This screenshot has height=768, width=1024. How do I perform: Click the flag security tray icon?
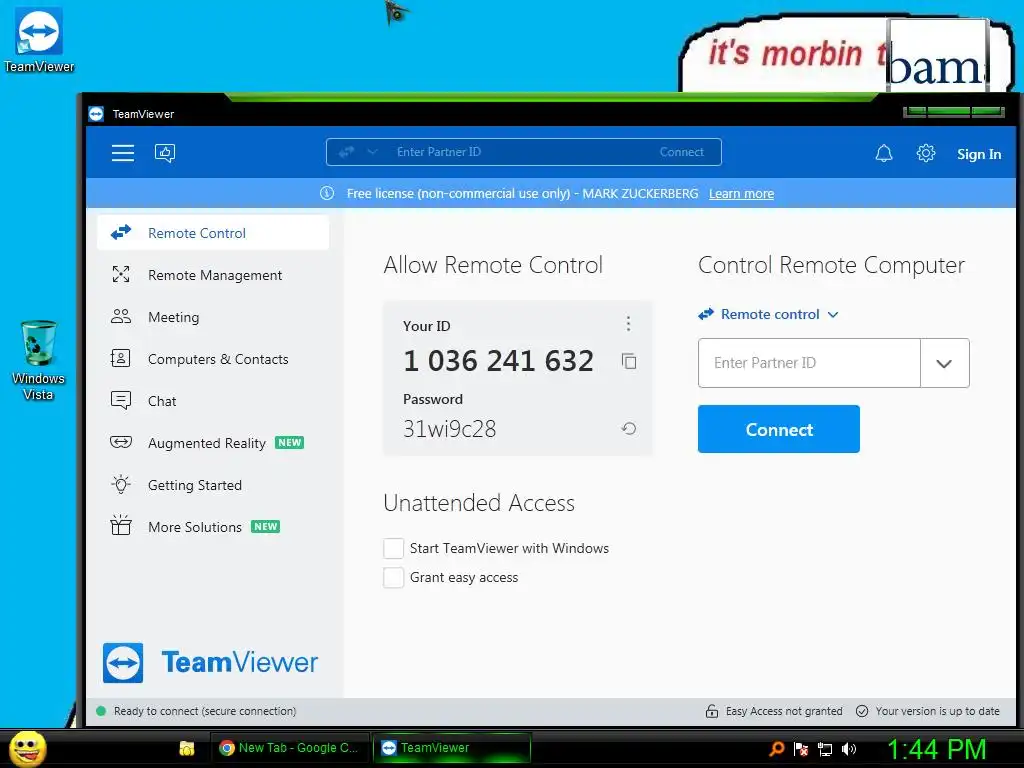pos(801,748)
